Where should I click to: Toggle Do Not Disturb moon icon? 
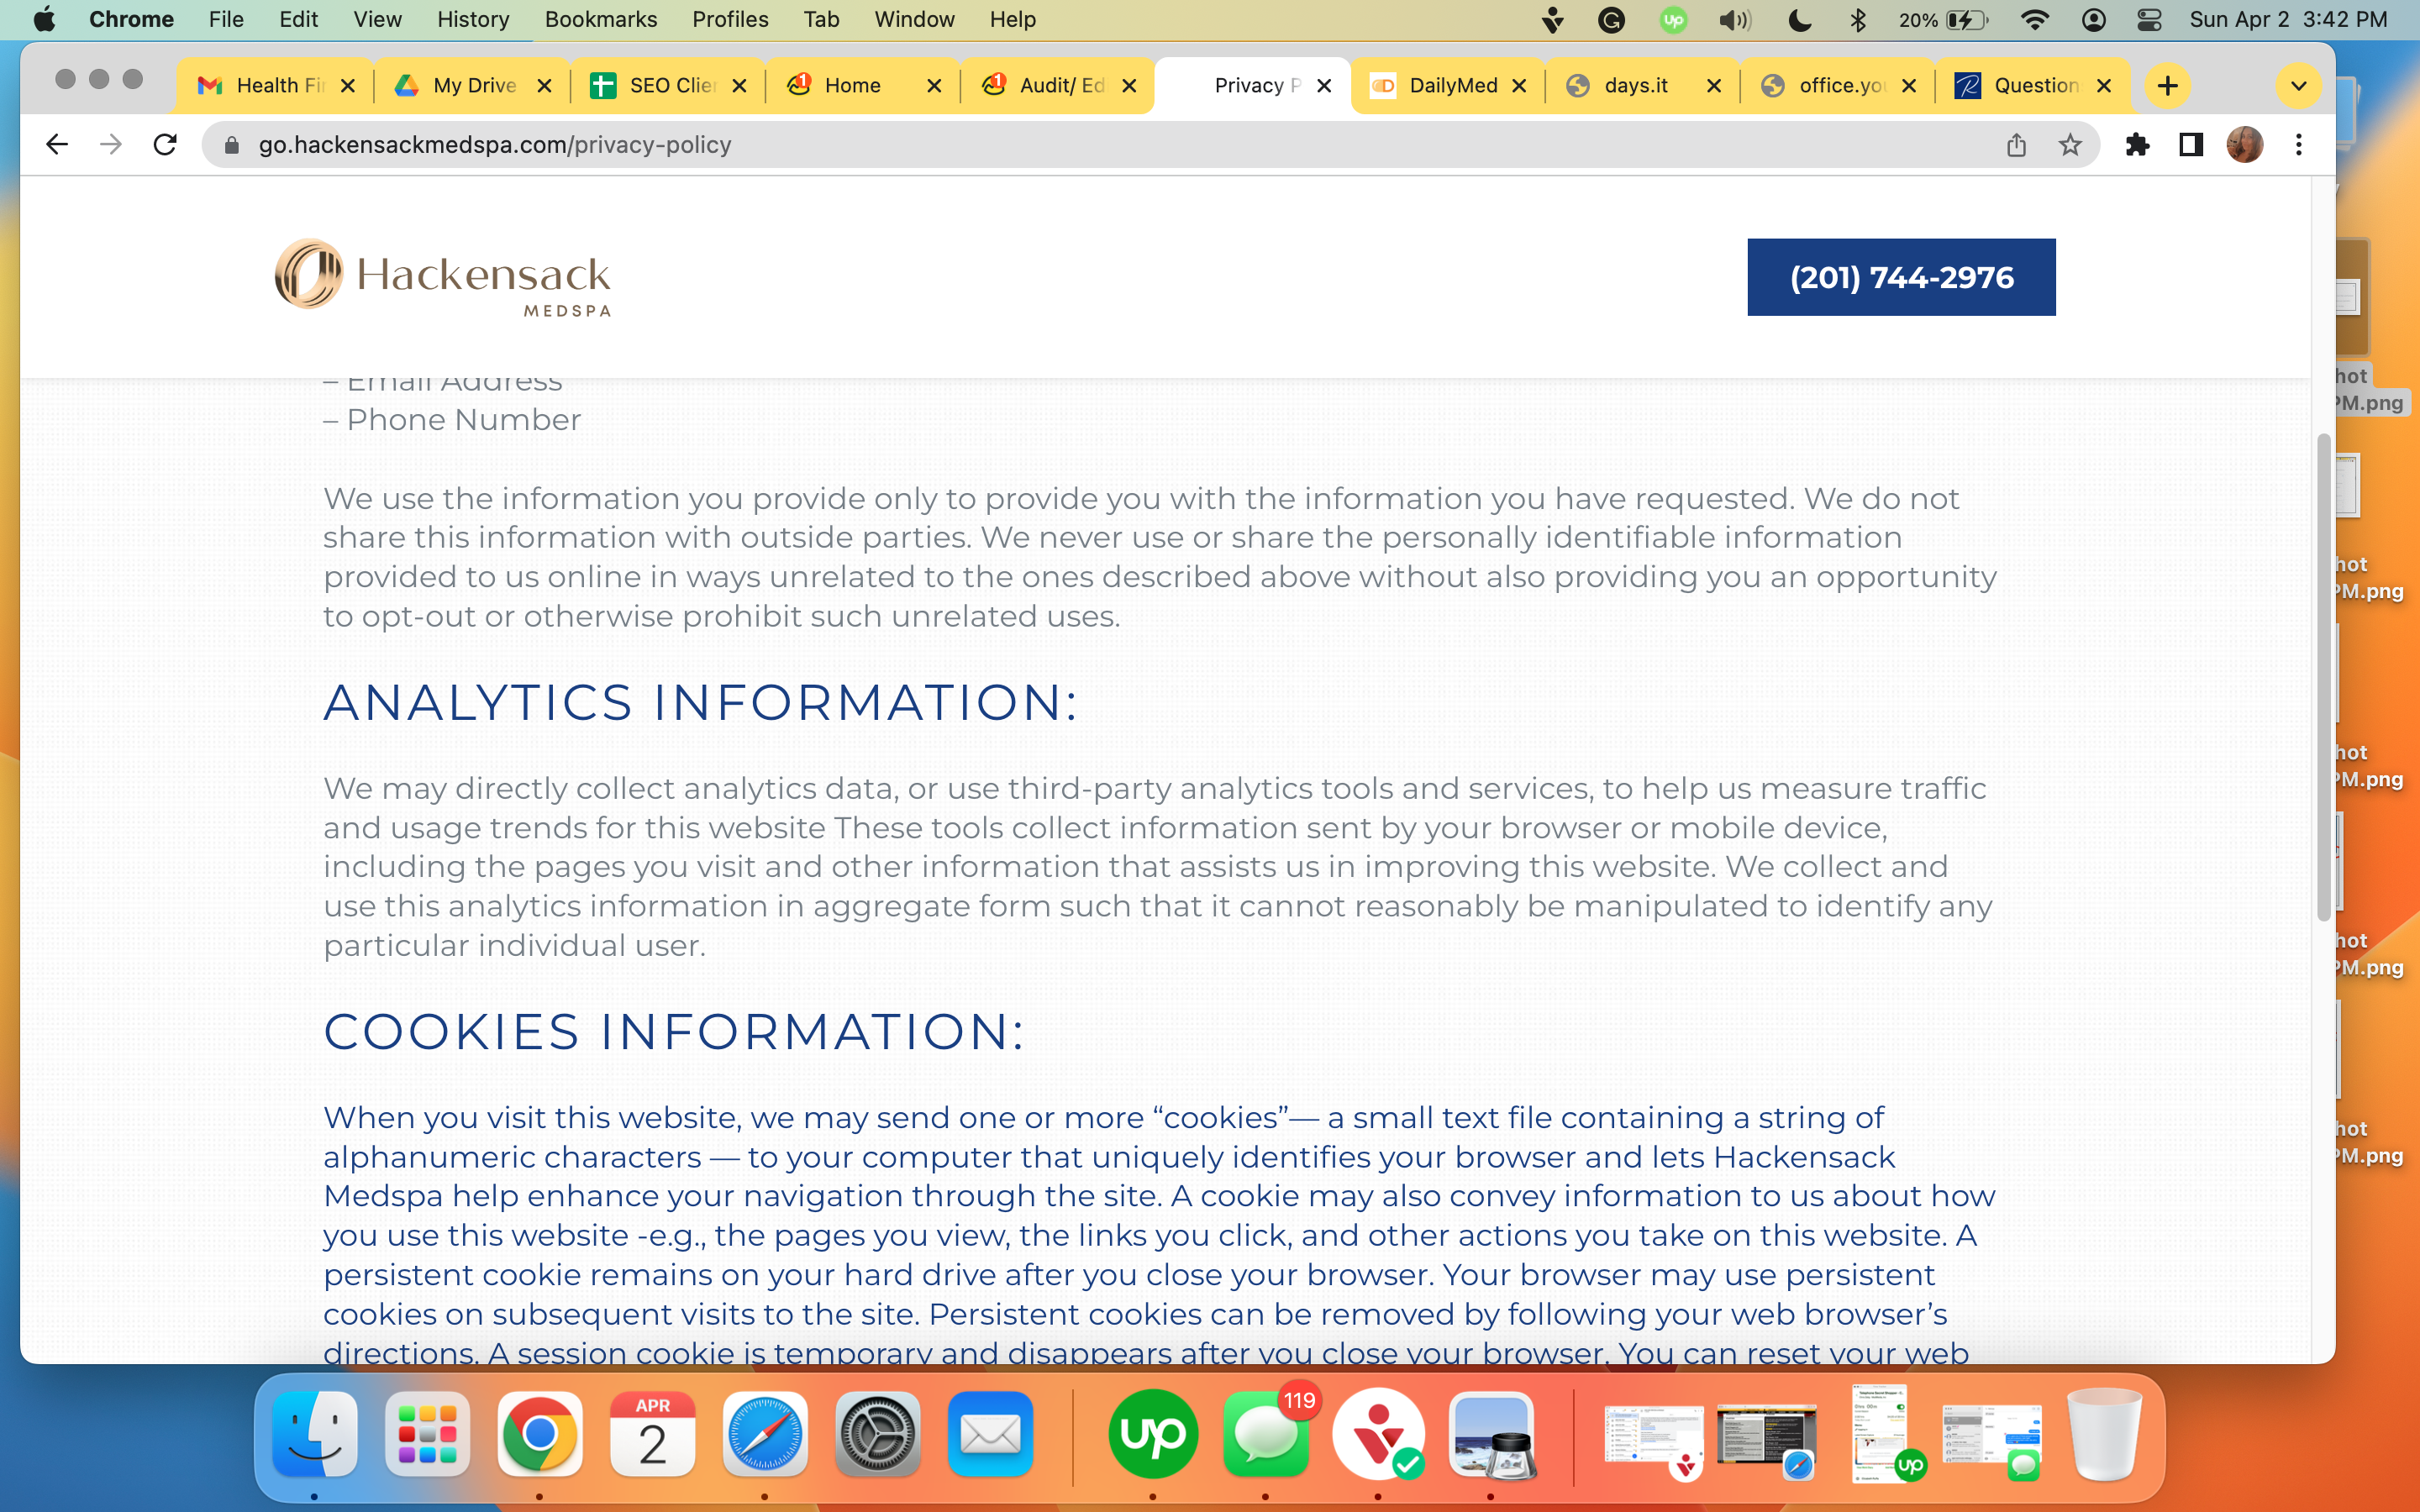pos(1799,19)
